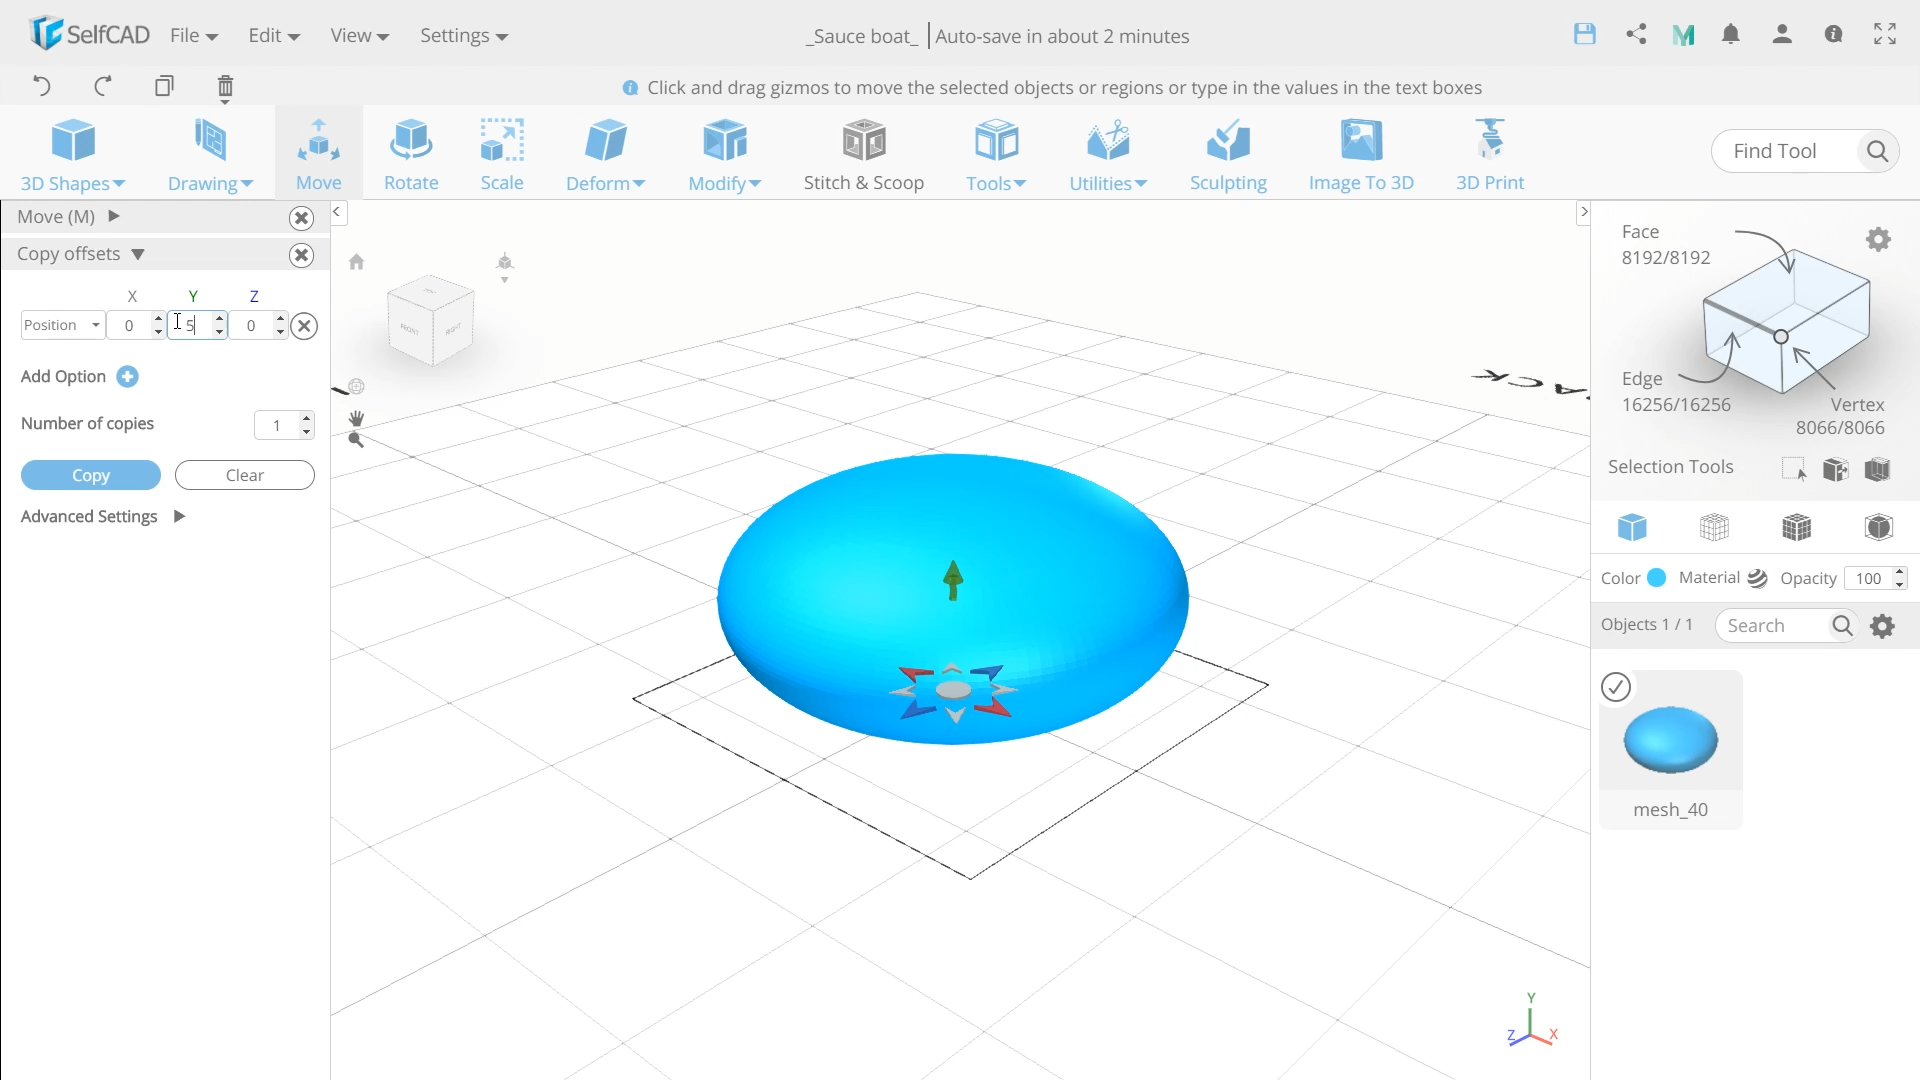Click the redo arrow icon
Image resolution: width=1920 pixels, height=1080 pixels.
click(x=102, y=86)
